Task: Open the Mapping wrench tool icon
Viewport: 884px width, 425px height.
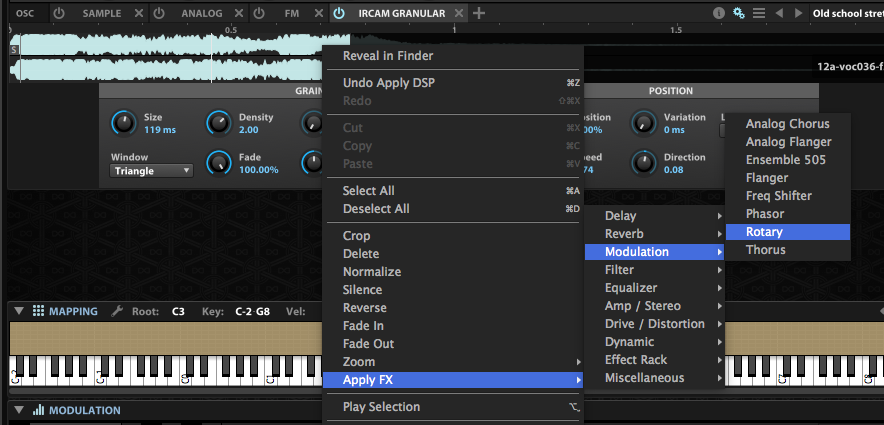Action: pyautogui.click(x=116, y=311)
